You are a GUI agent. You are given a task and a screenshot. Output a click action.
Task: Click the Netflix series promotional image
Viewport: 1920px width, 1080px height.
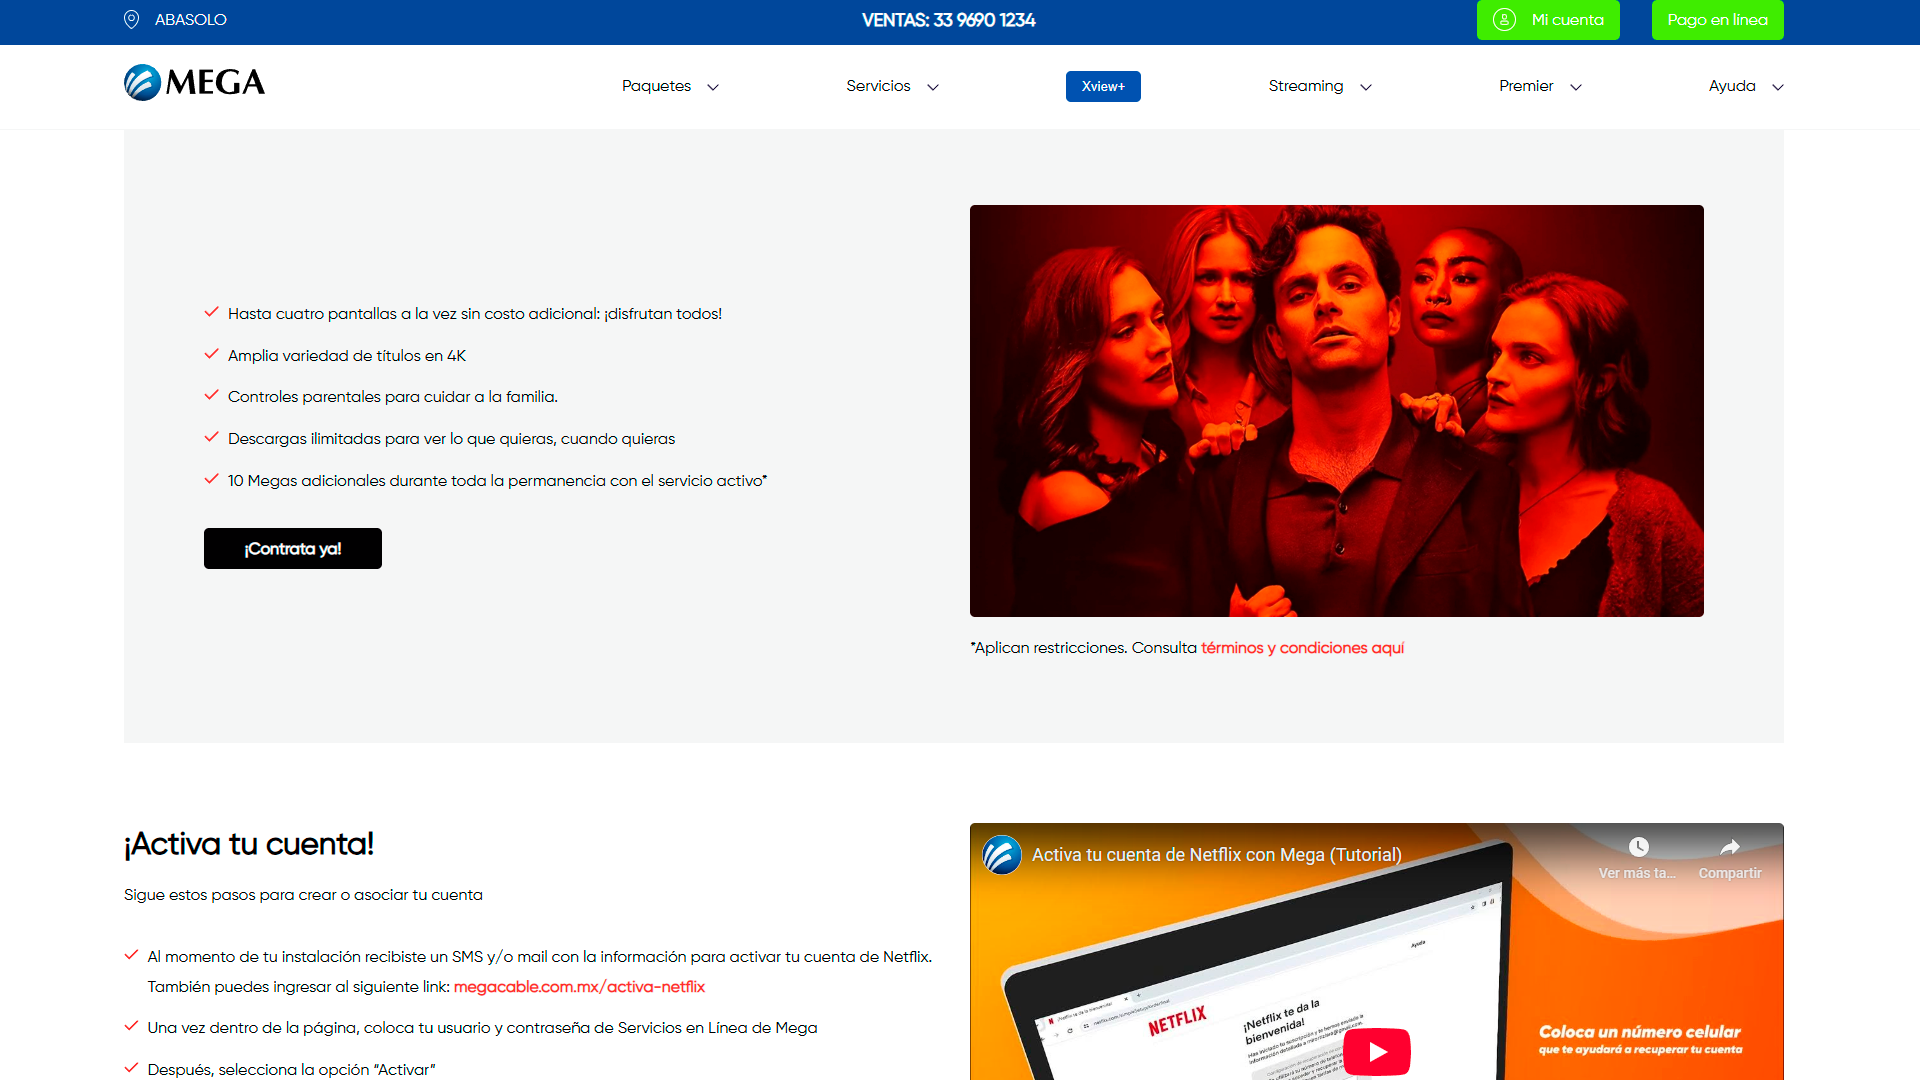pyautogui.click(x=1336, y=411)
